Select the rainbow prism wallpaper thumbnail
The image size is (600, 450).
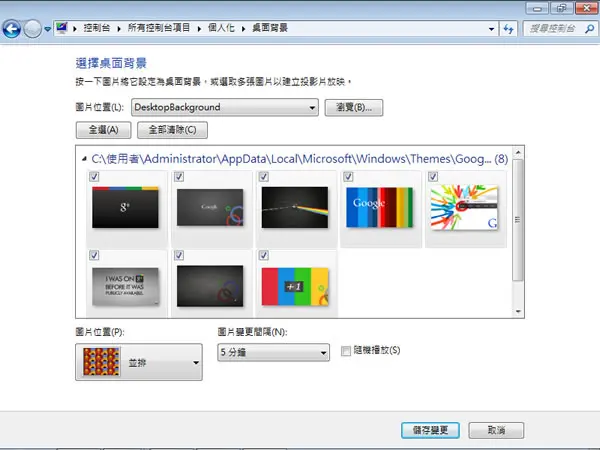pyautogui.click(x=295, y=207)
